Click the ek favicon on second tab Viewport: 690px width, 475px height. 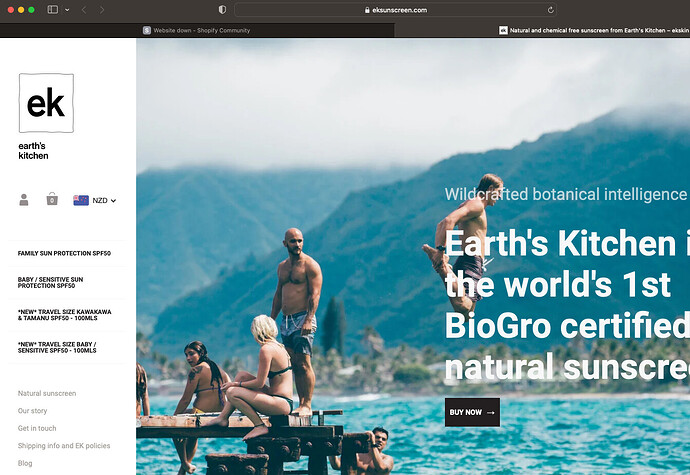click(x=503, y=30)
